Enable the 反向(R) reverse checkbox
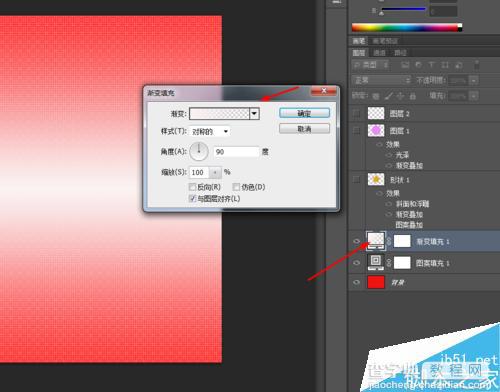 [x=192, y=187]
